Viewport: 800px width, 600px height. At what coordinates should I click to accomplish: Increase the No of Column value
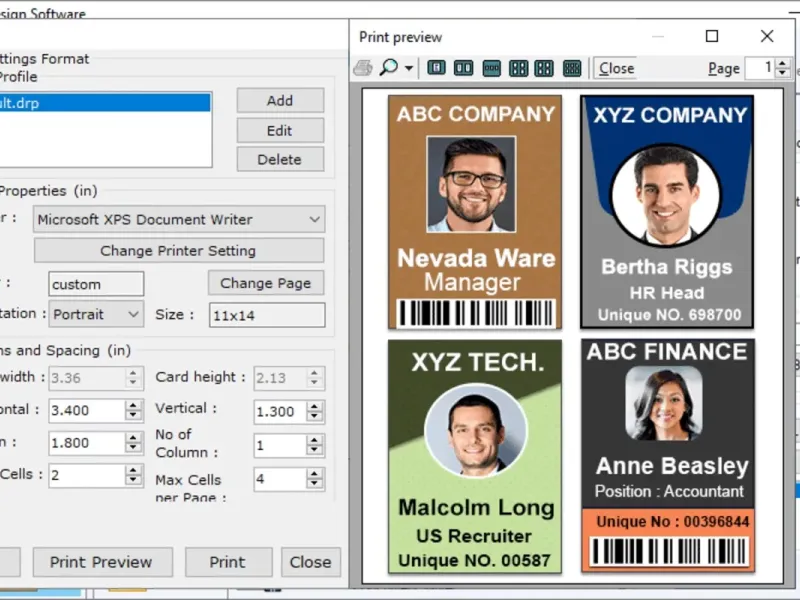point(314,440)
